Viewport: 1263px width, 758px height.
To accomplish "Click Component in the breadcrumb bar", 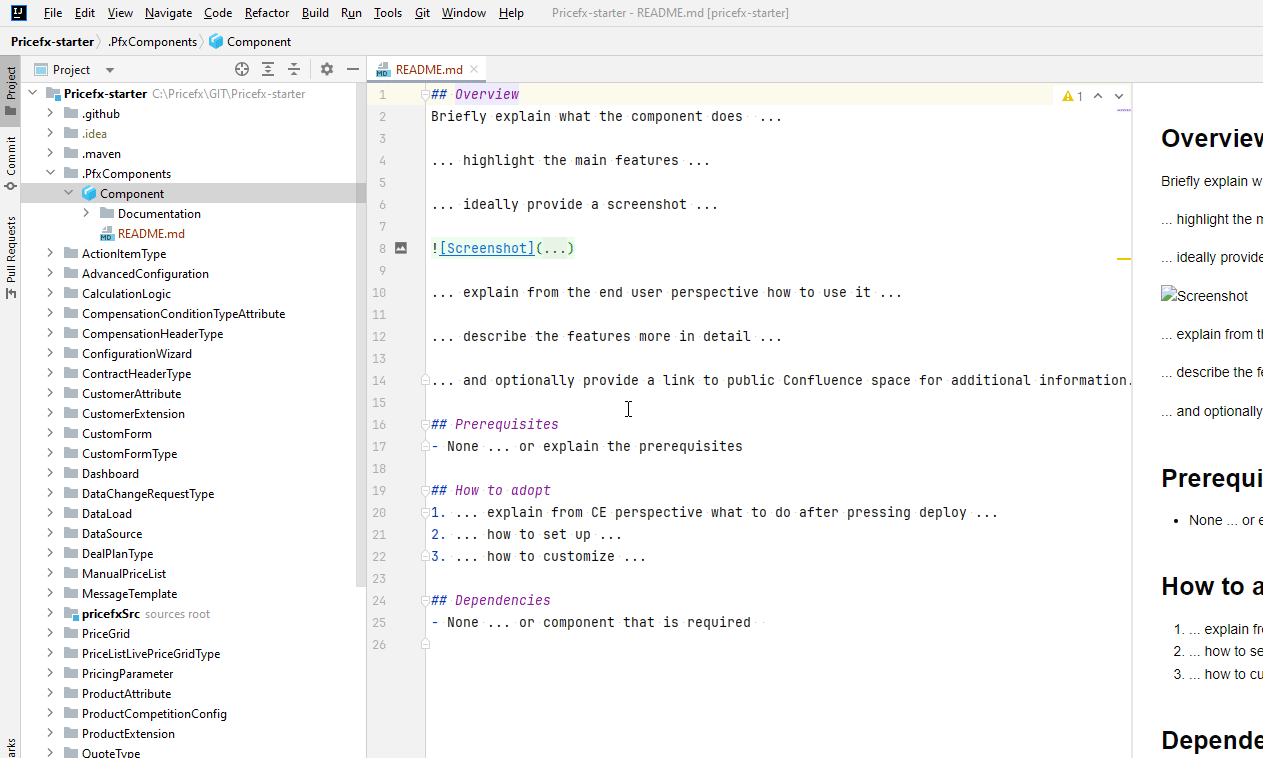I will point(260,42).
